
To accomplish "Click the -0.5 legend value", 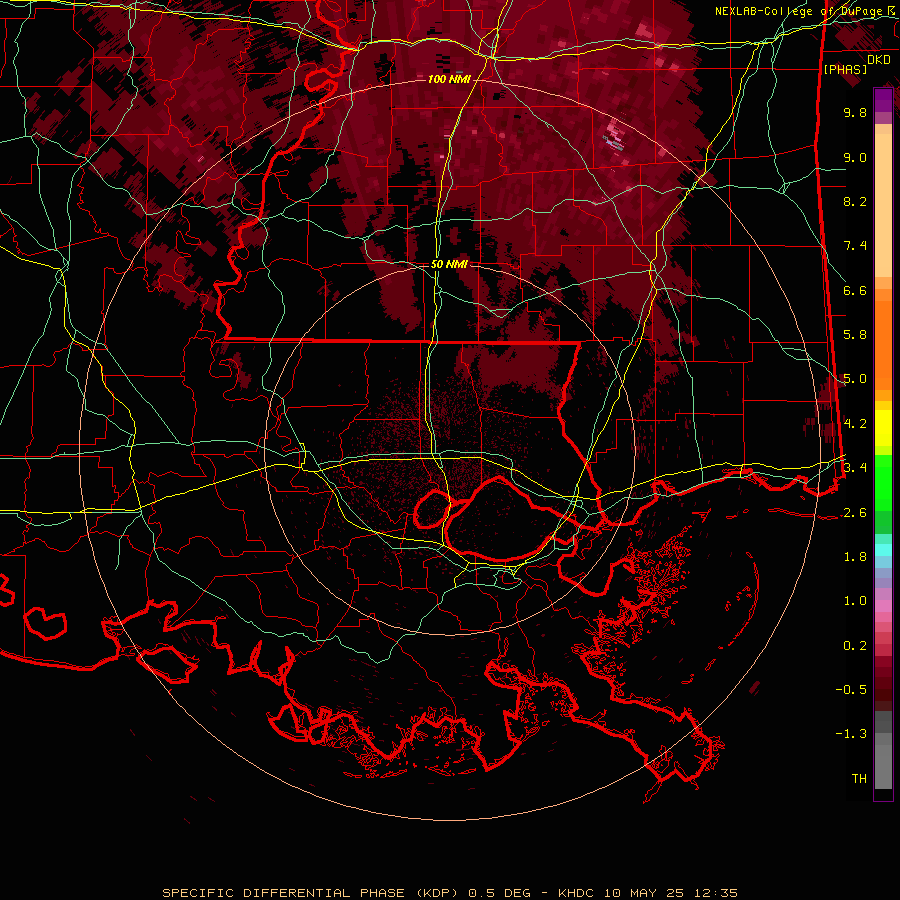I will [851, 690].
